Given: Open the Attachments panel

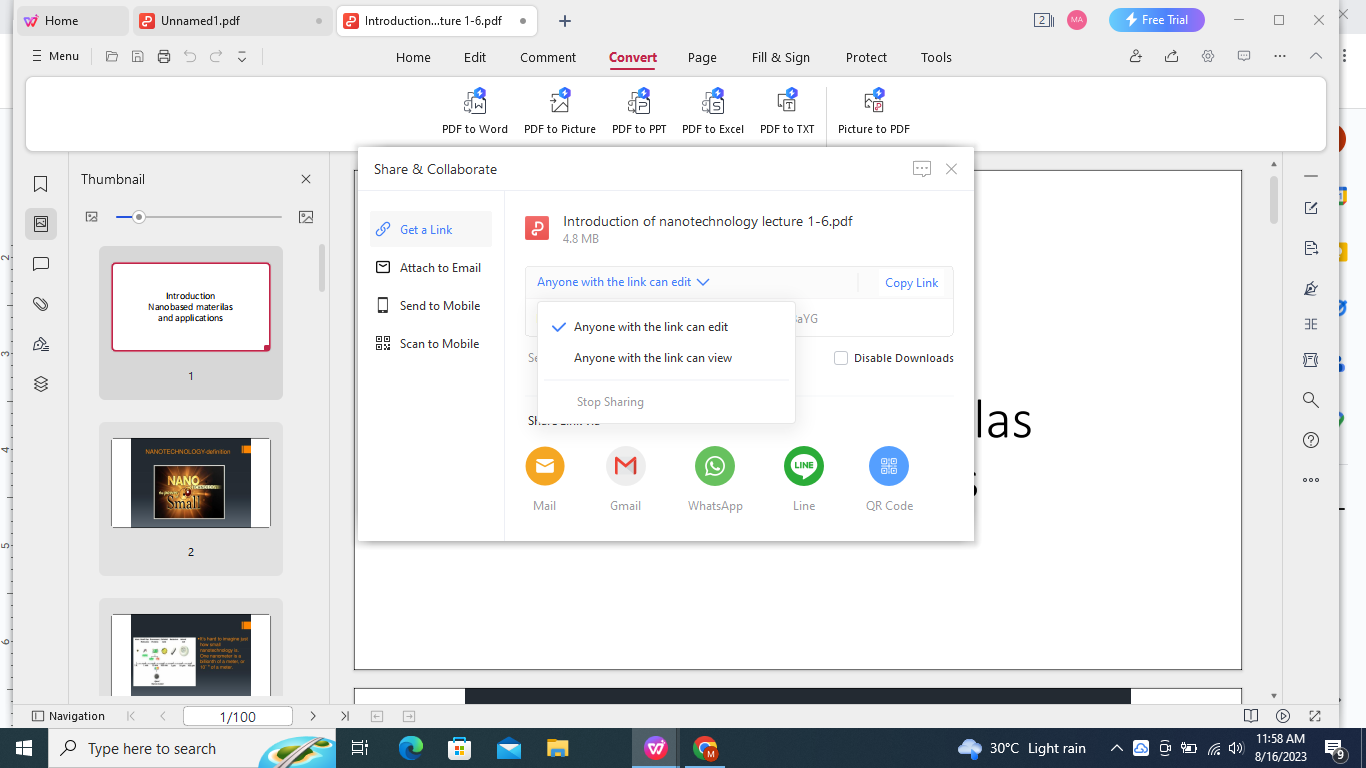Looking at the screenshot, I should [x=40, y=304].
